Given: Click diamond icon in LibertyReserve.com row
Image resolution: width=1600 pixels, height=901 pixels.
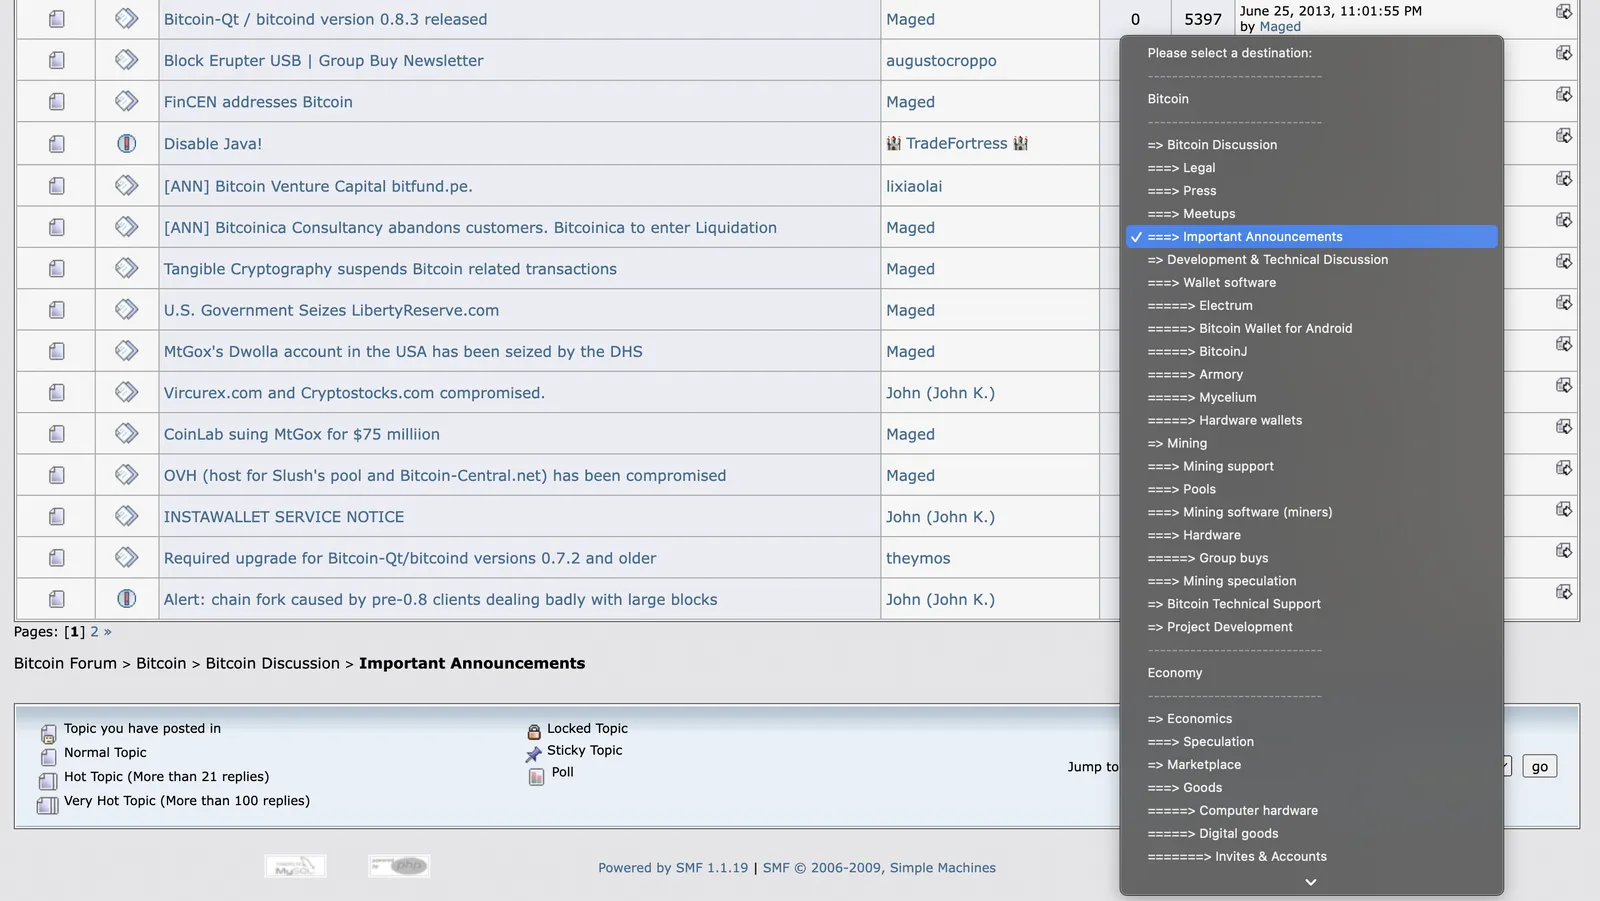Looking at the screenshot, I should (x=126, y=309).
